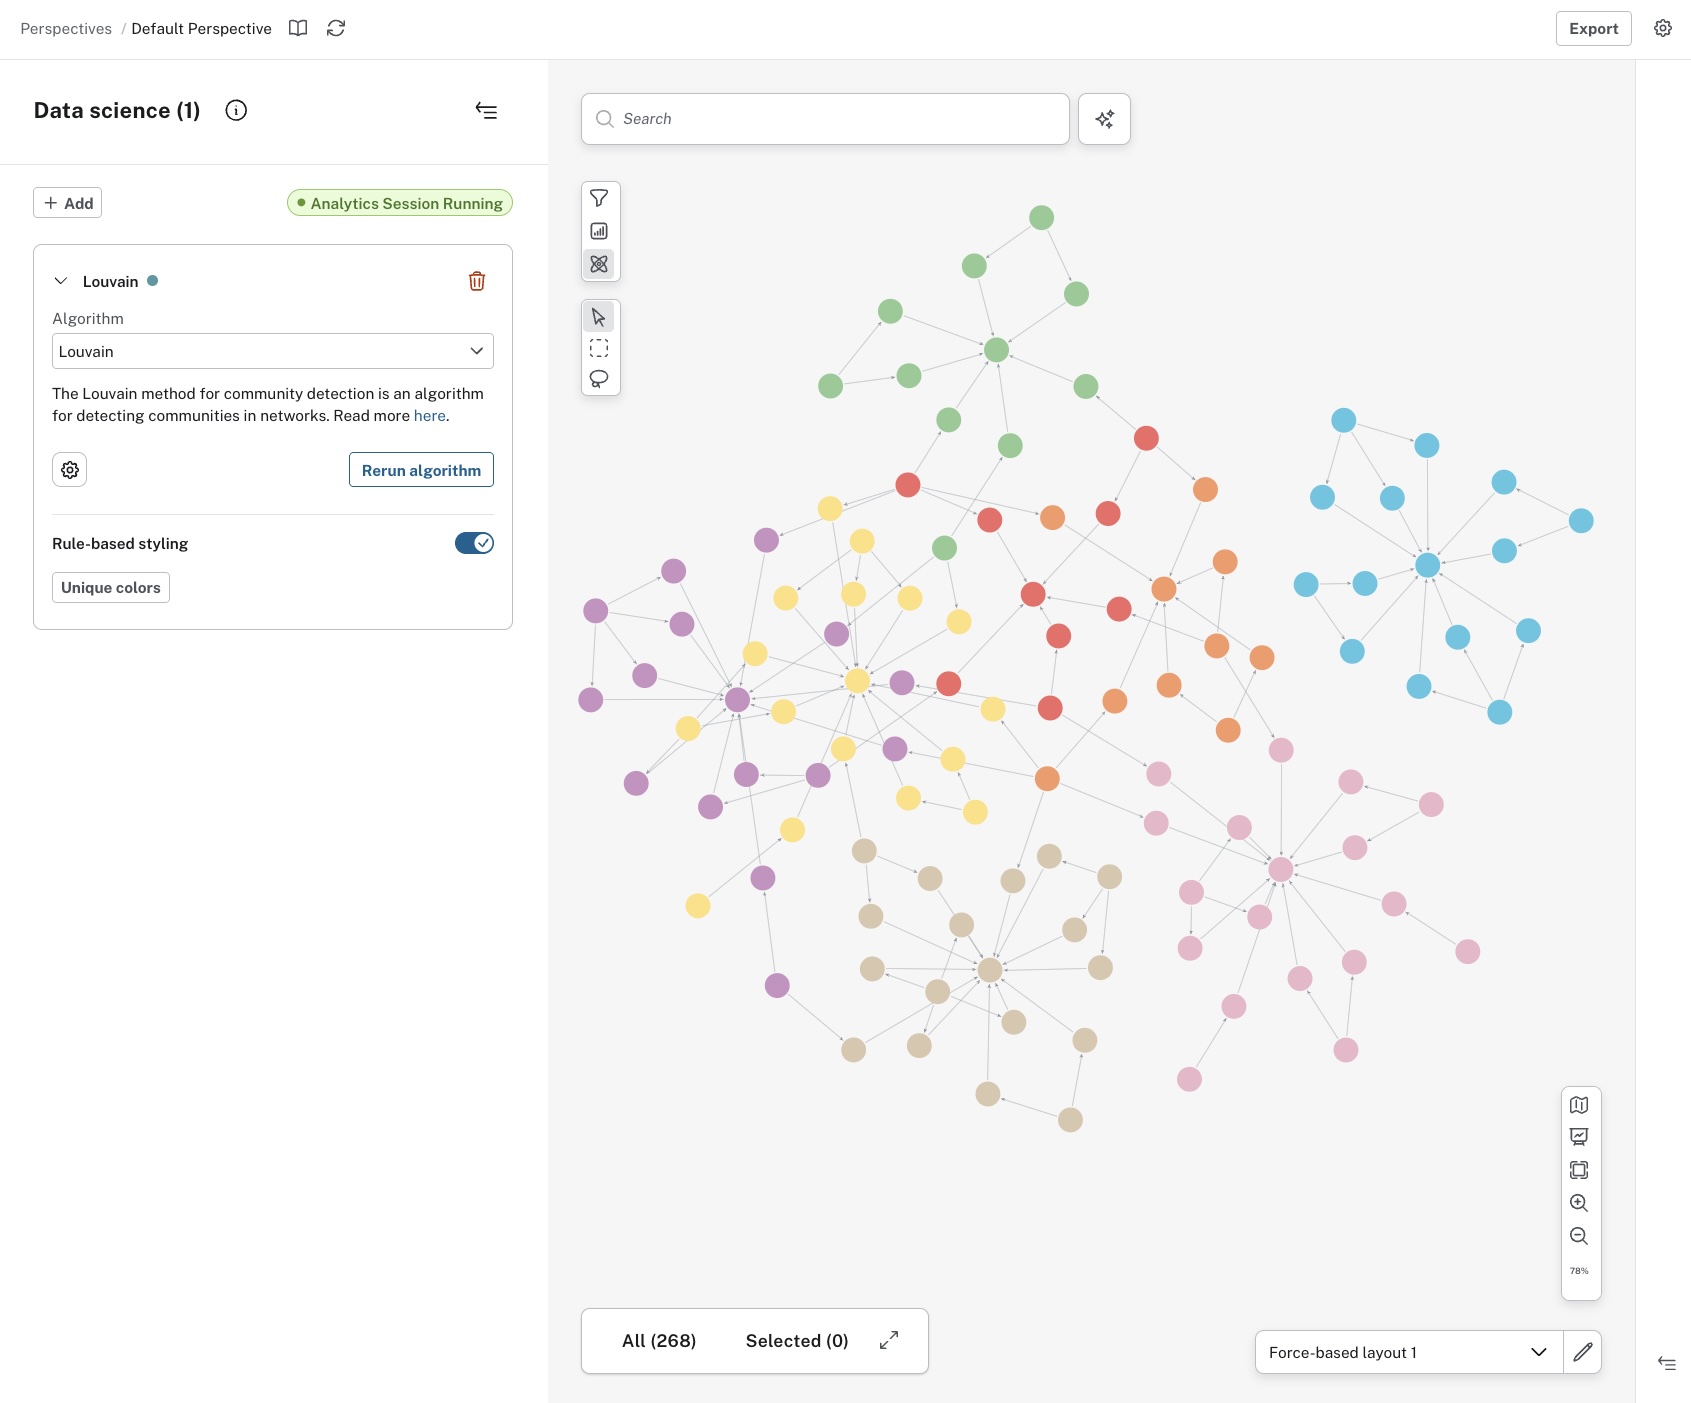Open Louvain algorithm settings gear
Screen dimensions: 1691x1403
pyautogui.click(x=70, y=470)
